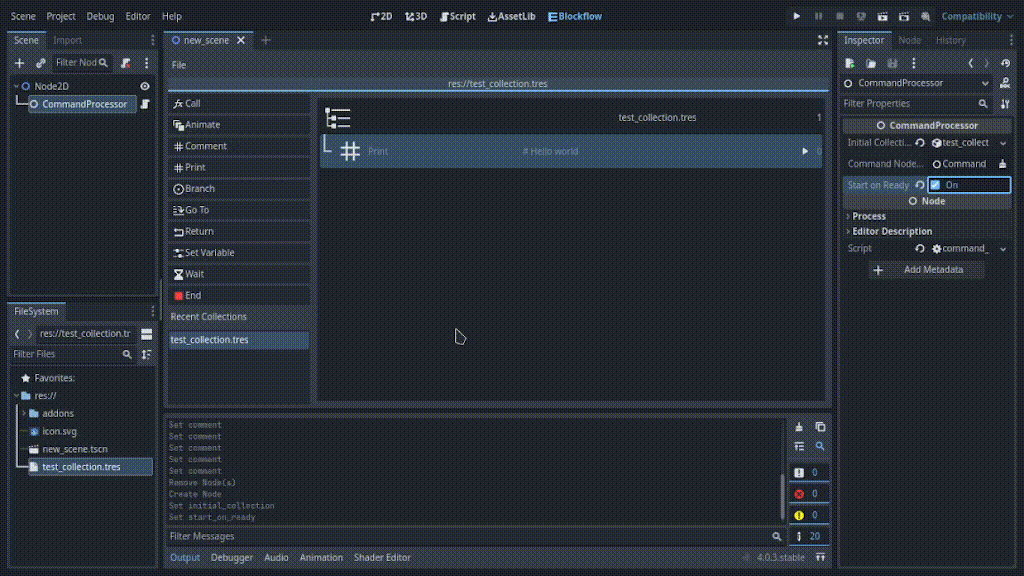This screenshot has height=576, width=1024.
Task: Copy the output log contents
Action: tap(820, 427)
